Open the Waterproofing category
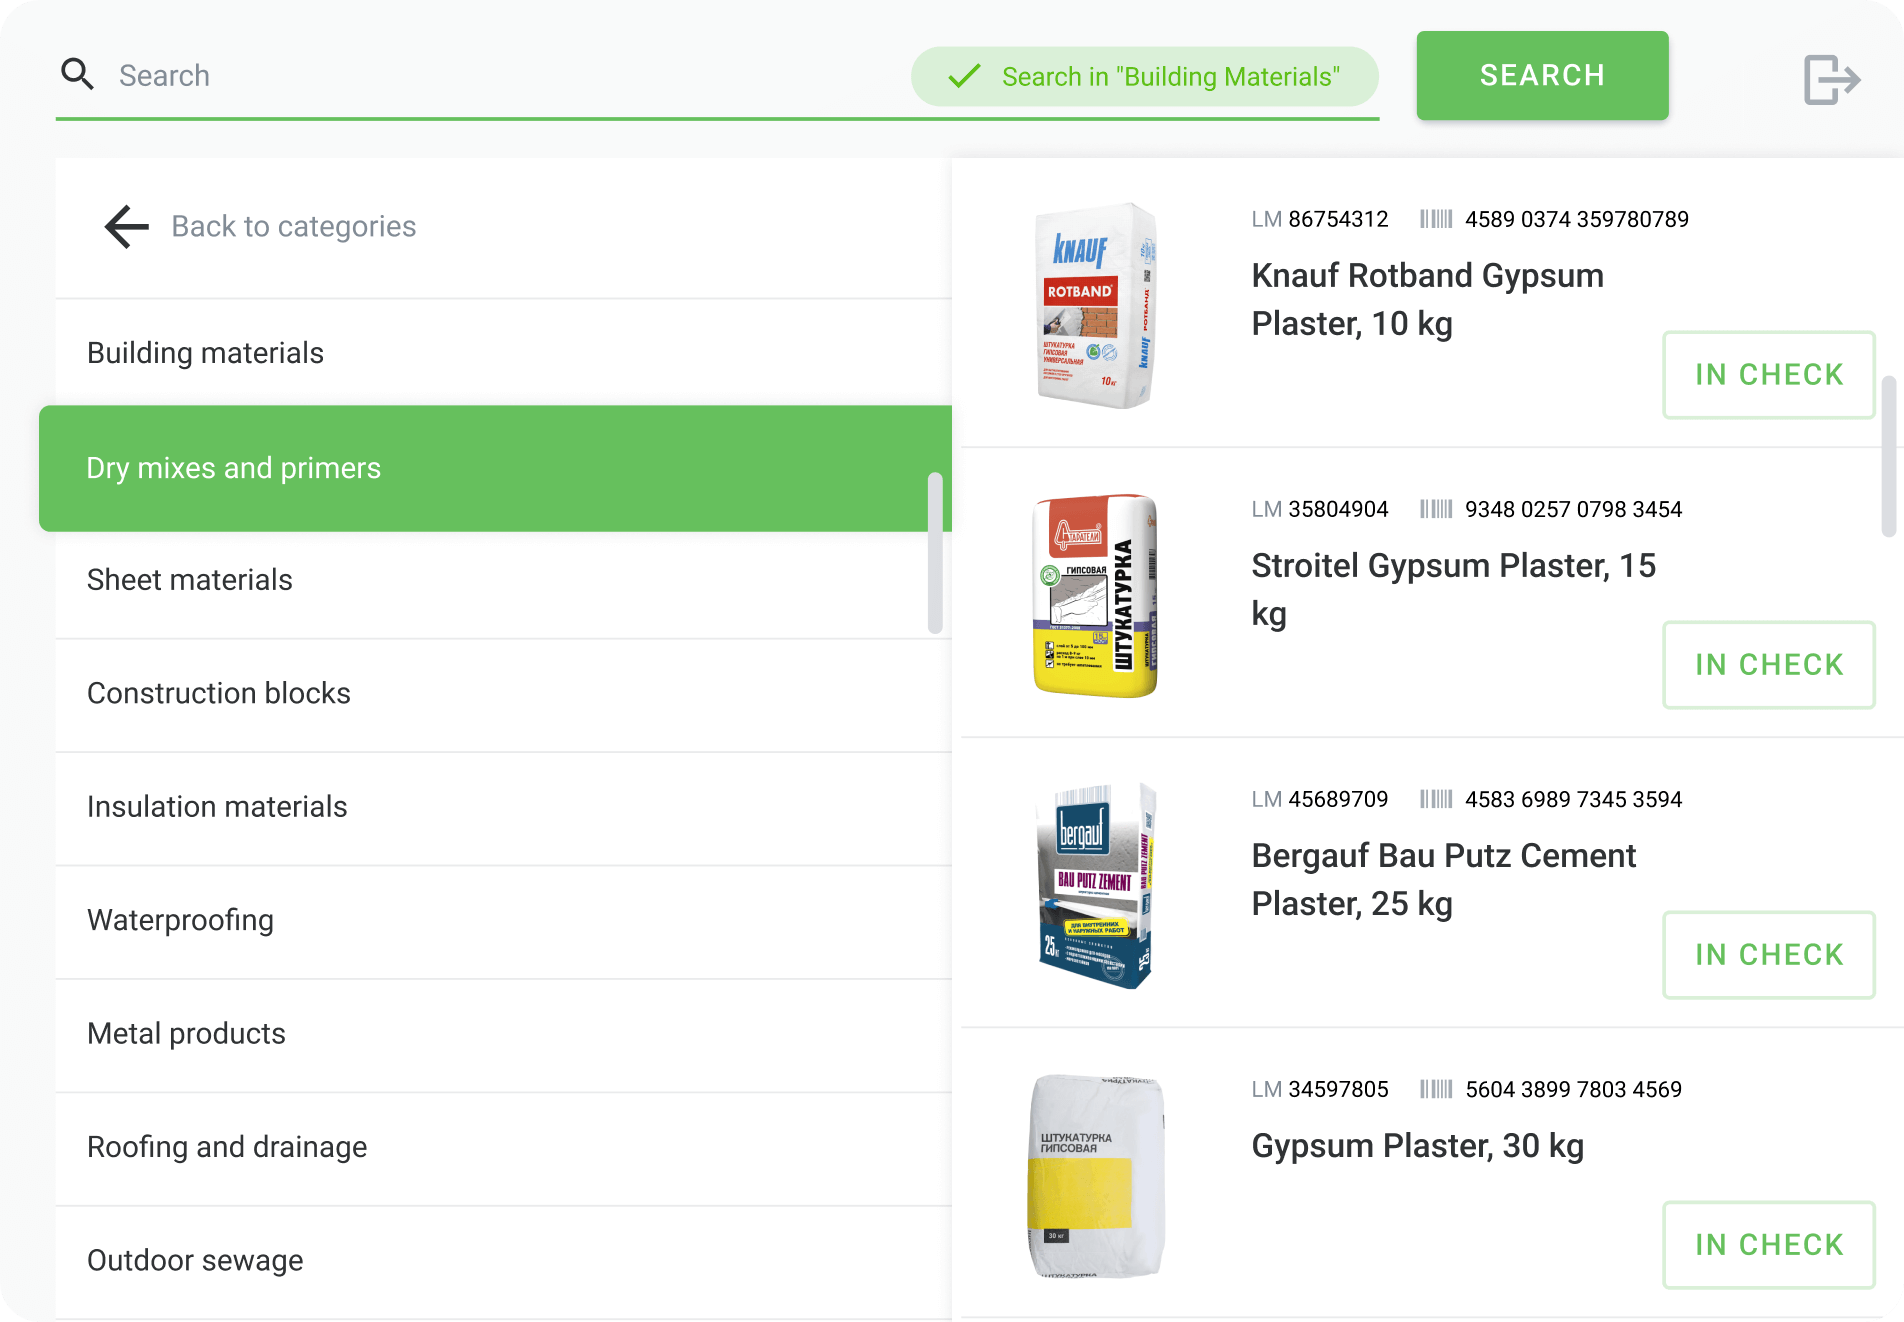This screenshot has height=1322, width=1904. 180,920
